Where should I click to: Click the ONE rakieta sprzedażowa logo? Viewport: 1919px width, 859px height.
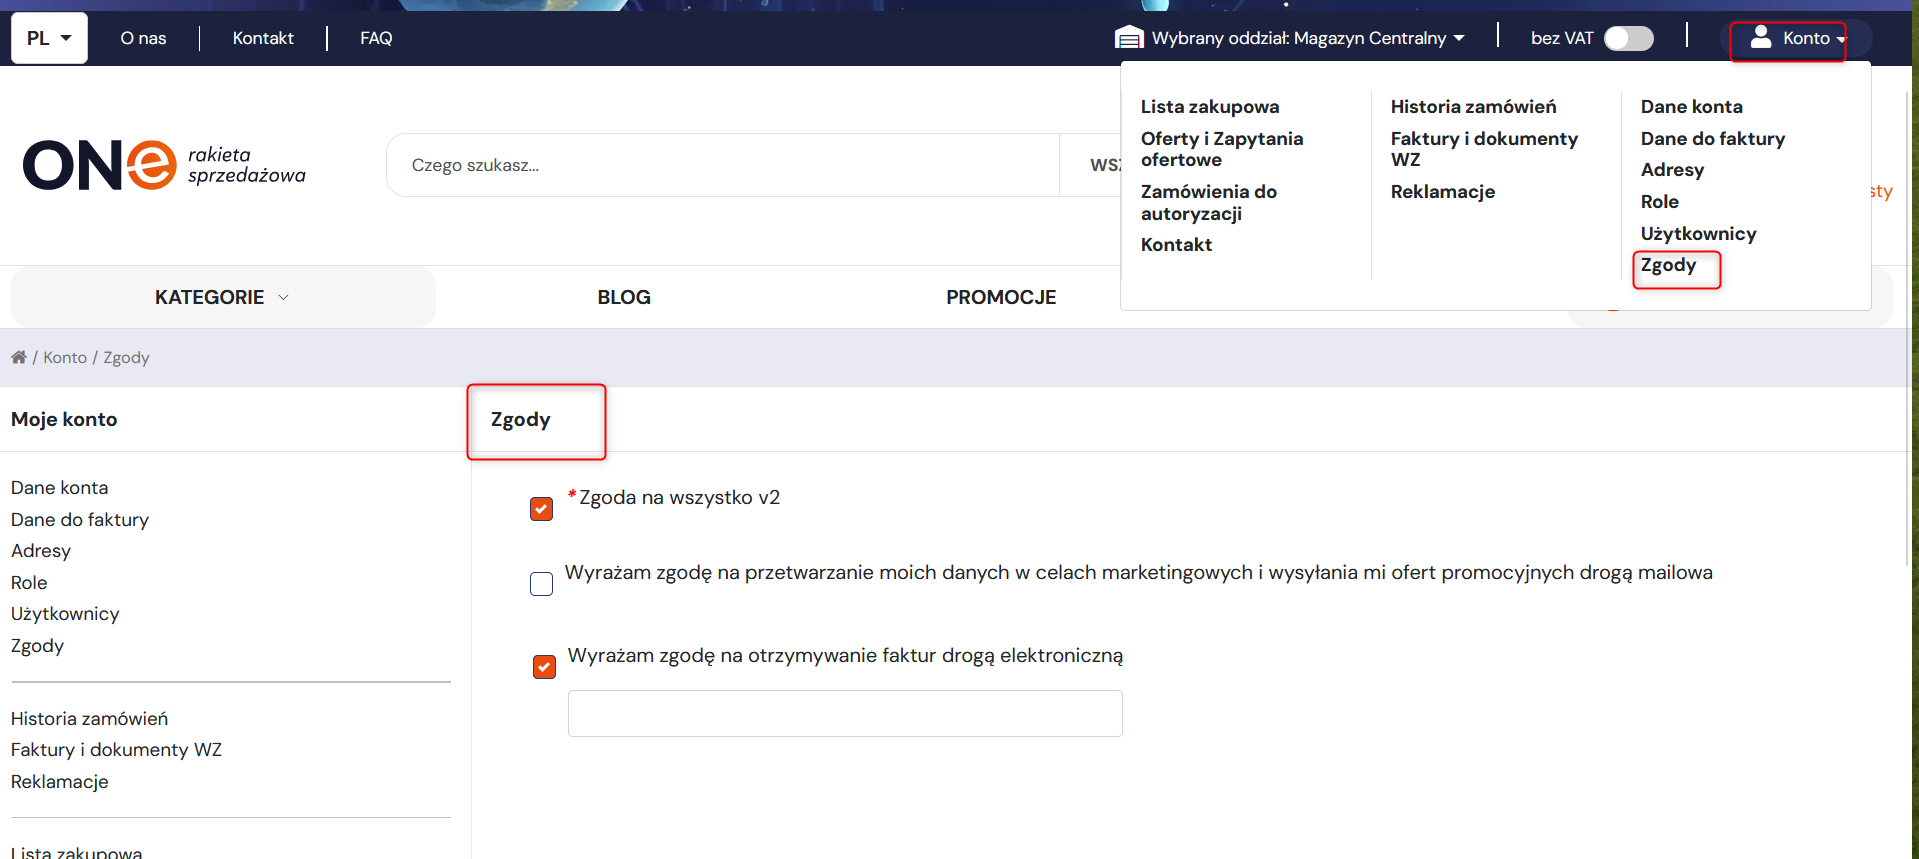164,165
